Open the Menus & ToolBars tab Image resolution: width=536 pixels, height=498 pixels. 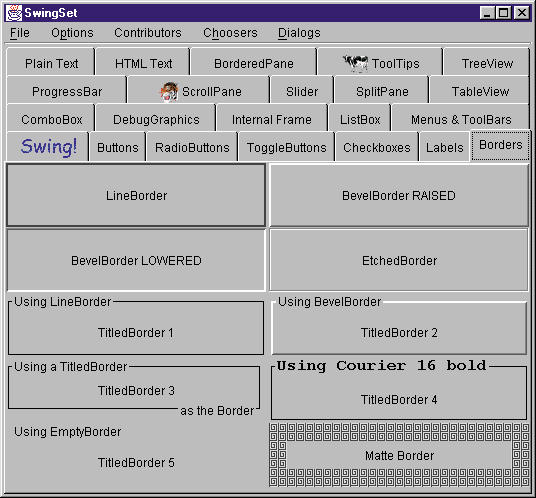(x=461, y=119)
